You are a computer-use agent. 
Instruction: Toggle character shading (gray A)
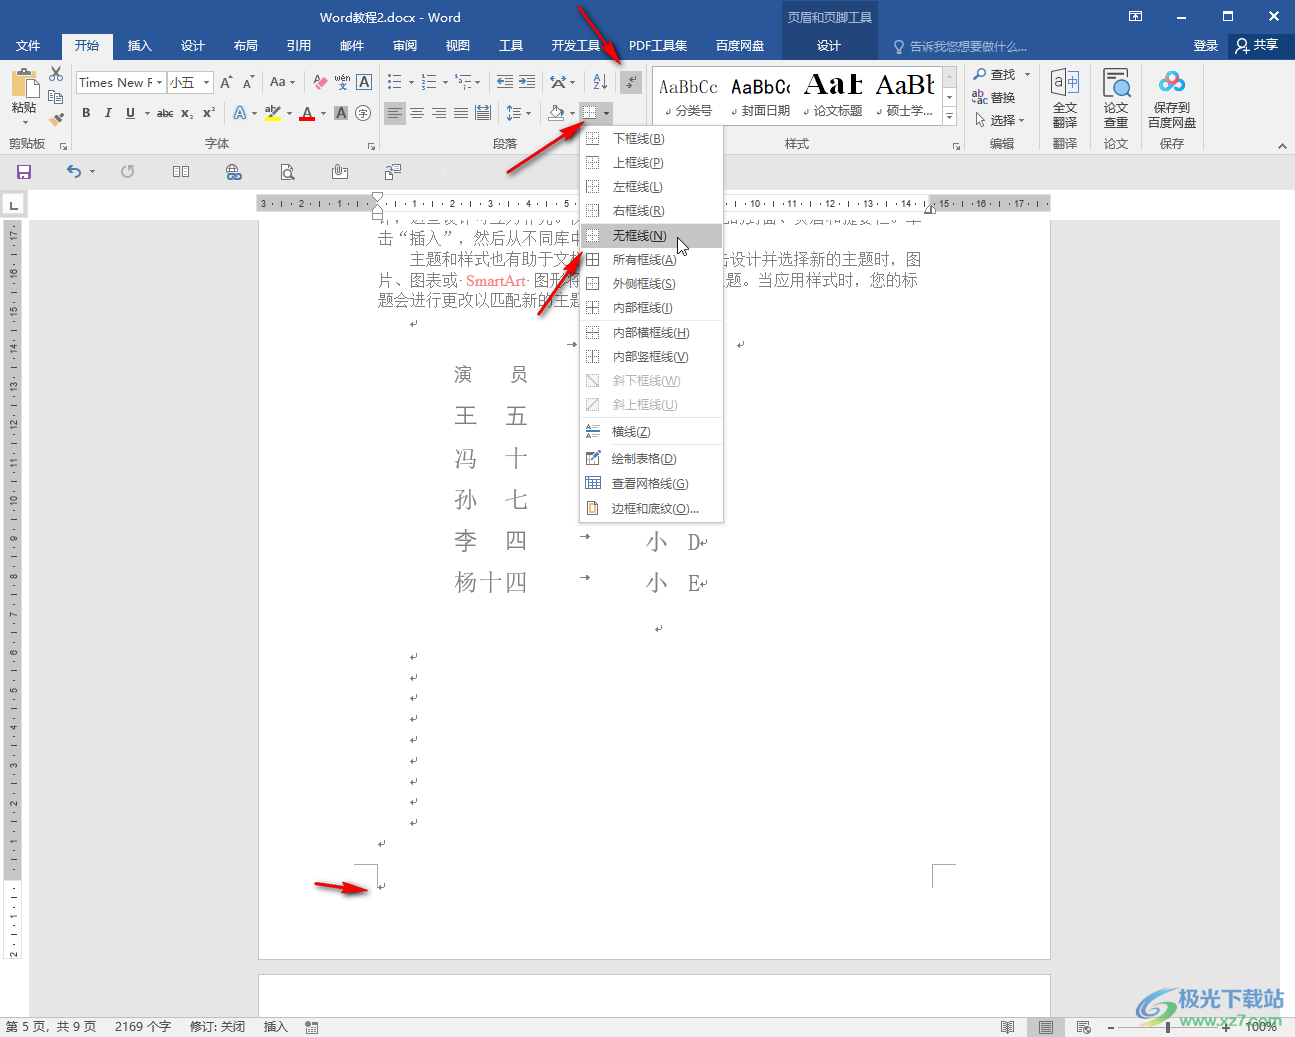click(x=341, y=113)
